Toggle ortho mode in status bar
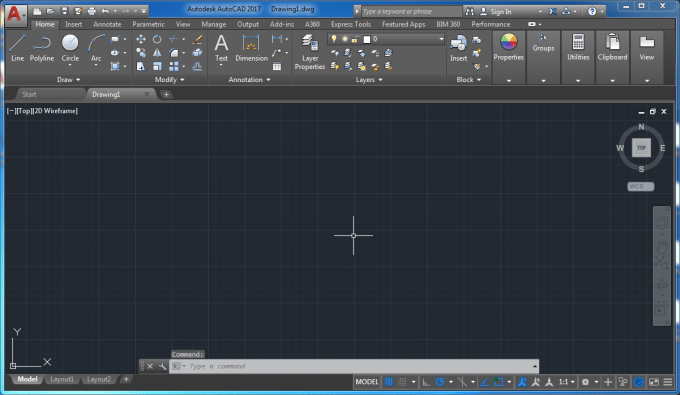 [x=426, y=382]
